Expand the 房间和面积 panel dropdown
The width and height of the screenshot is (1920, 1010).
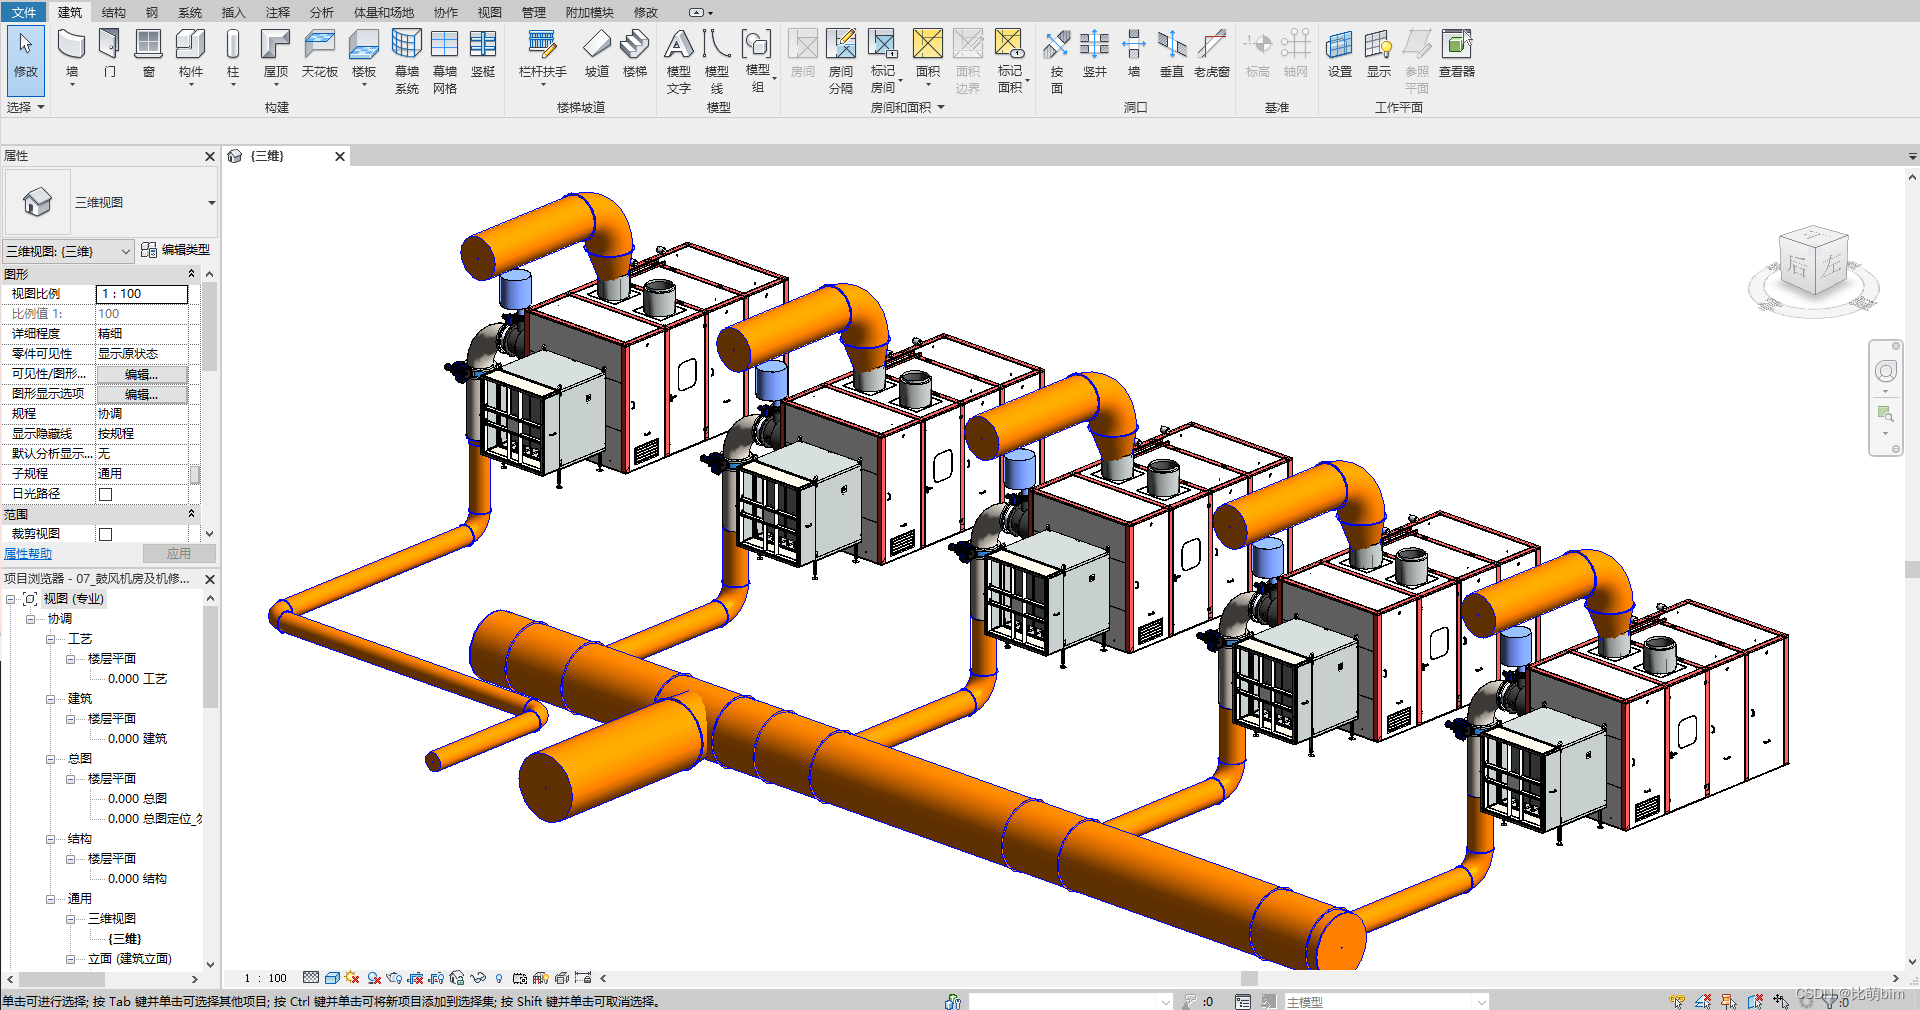click(x=907, y=107)
